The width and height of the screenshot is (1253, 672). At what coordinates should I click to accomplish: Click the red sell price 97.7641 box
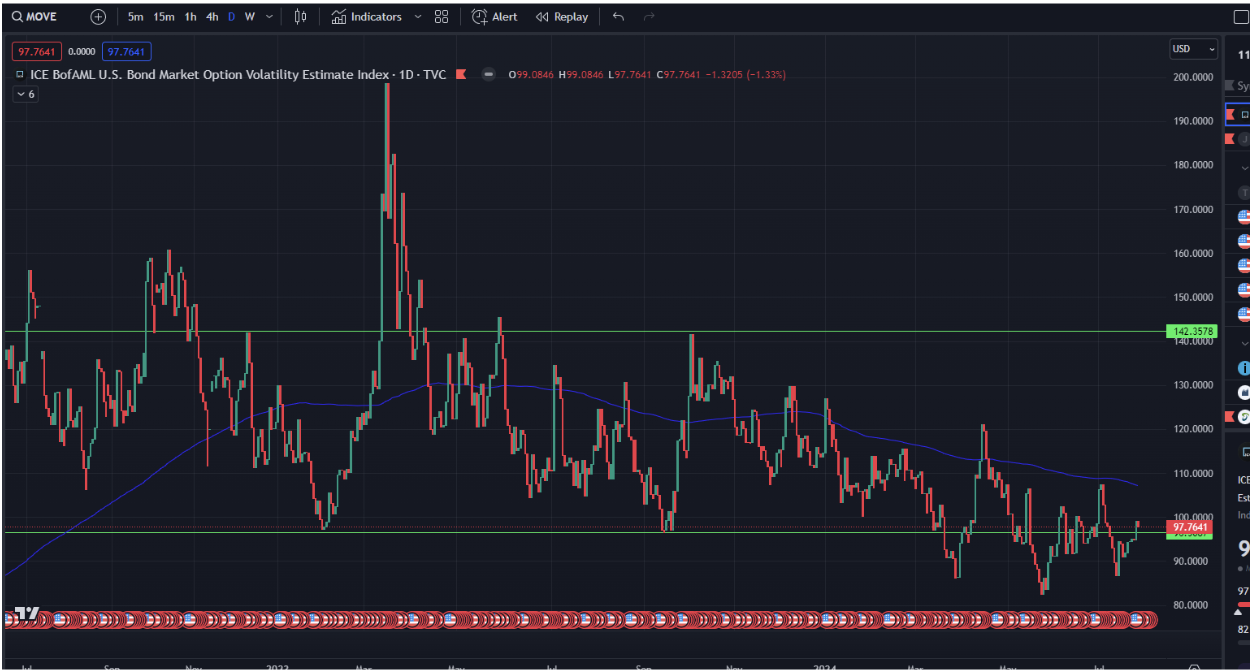pyautogui.click(x=37, y=52)
